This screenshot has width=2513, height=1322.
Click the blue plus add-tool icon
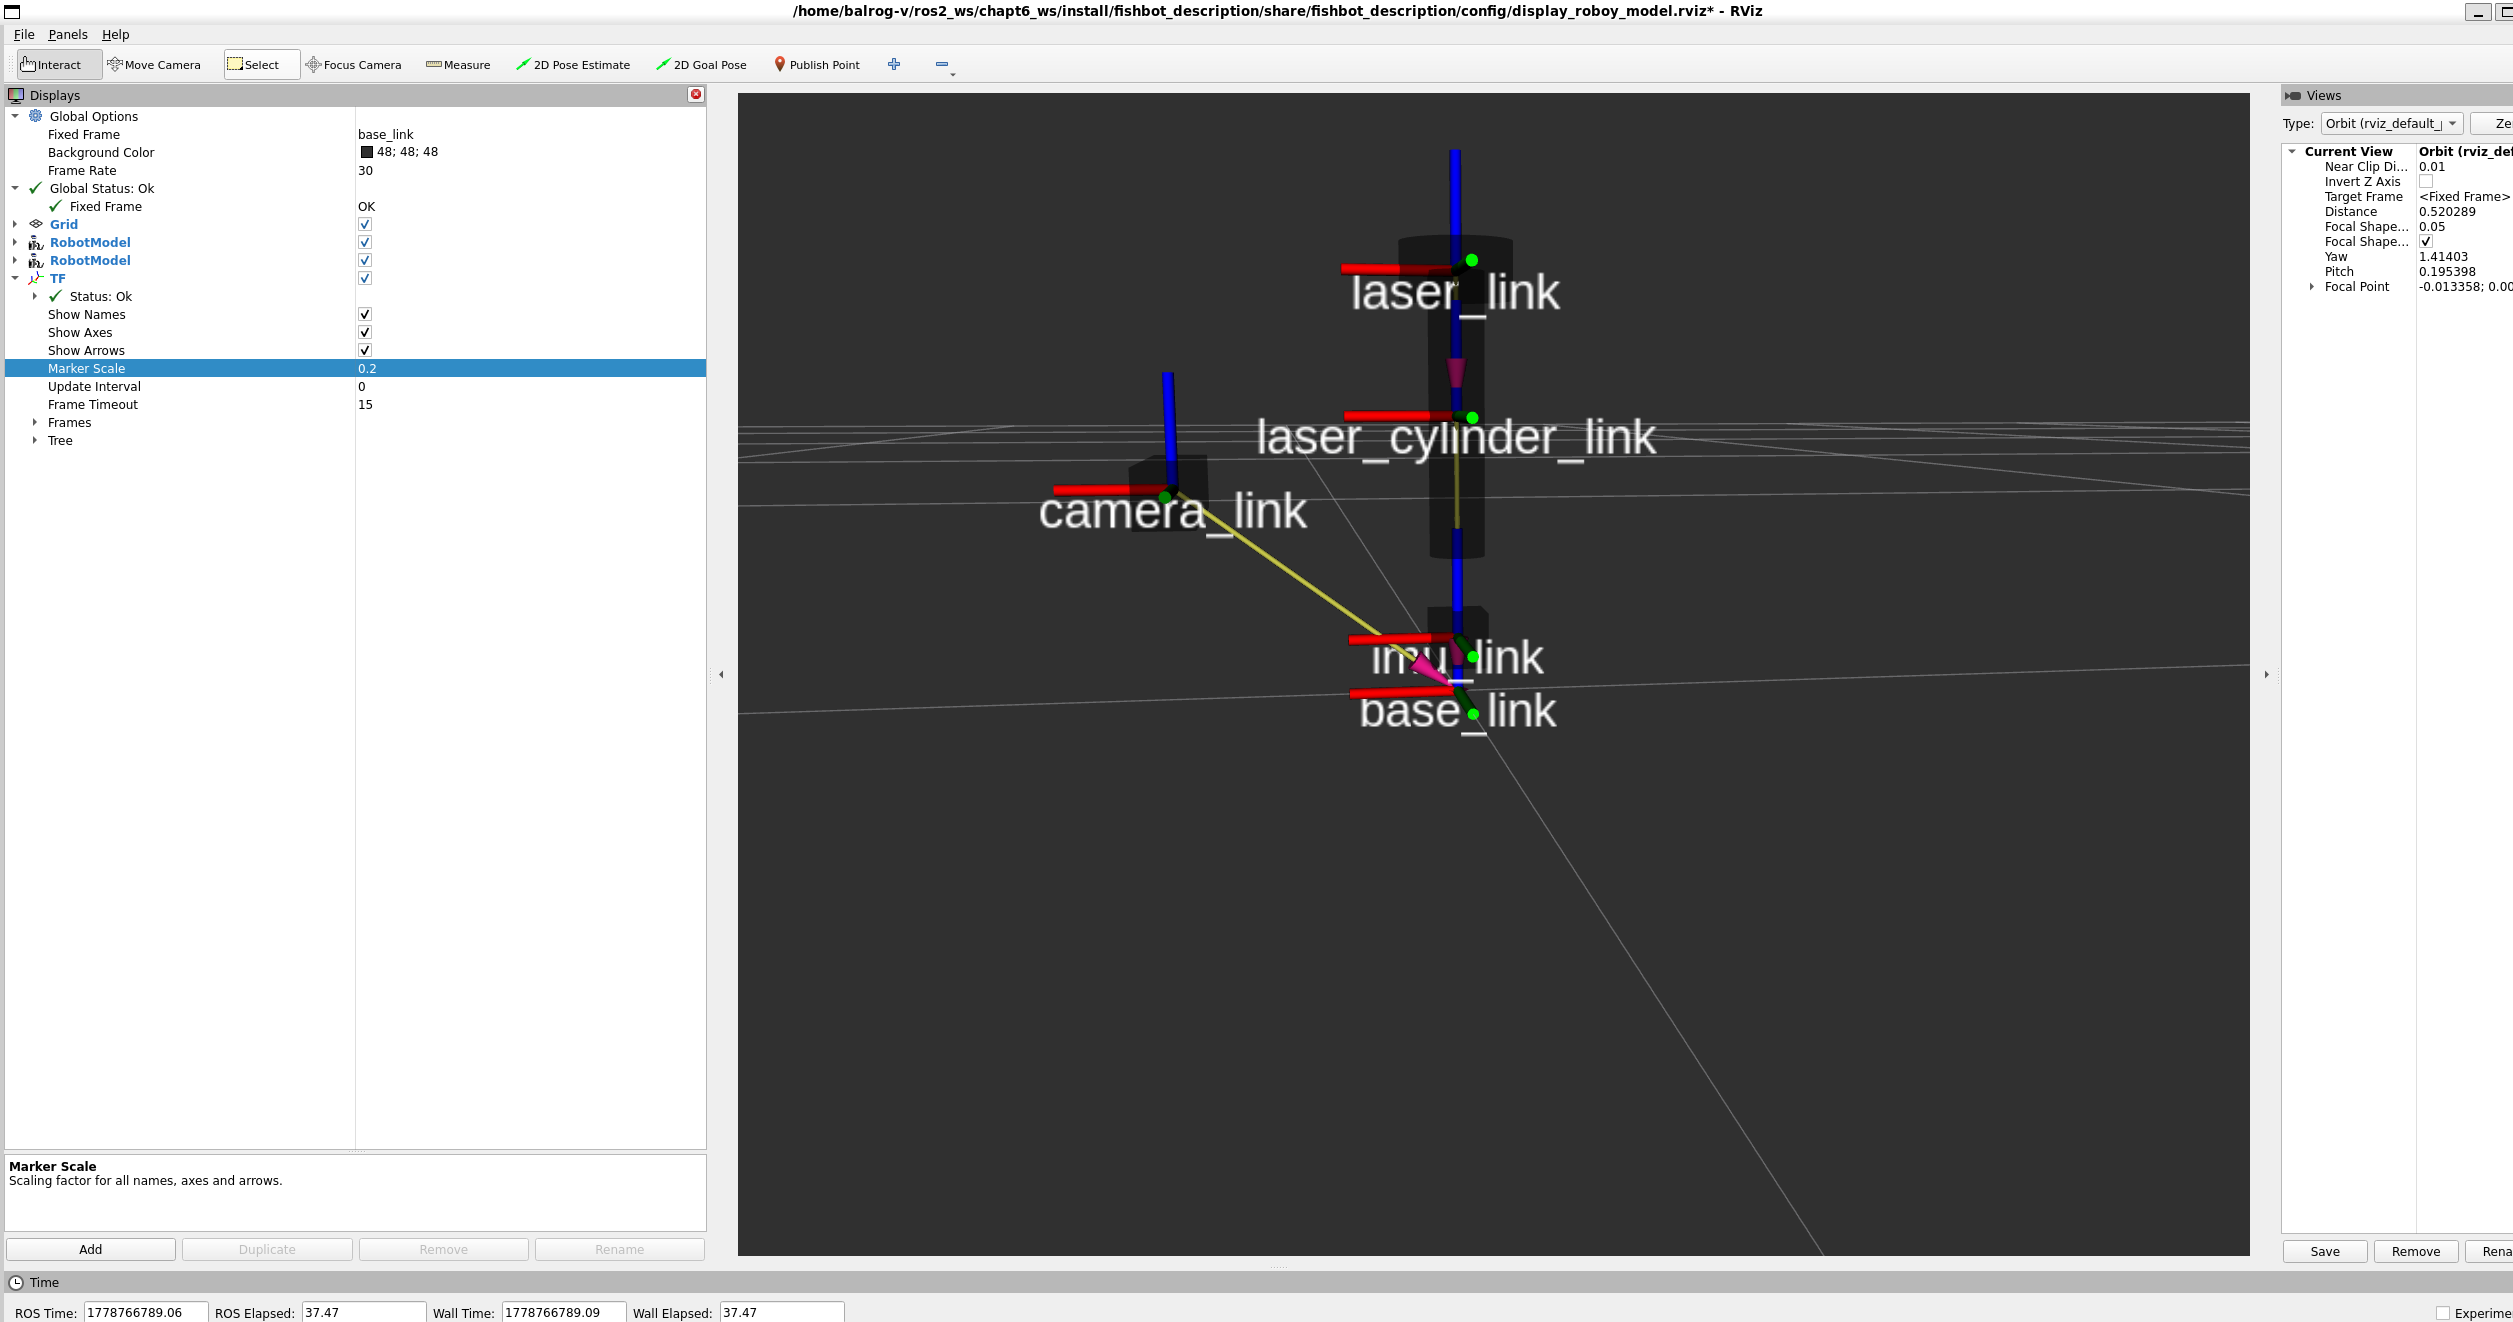tap(894, 64)
